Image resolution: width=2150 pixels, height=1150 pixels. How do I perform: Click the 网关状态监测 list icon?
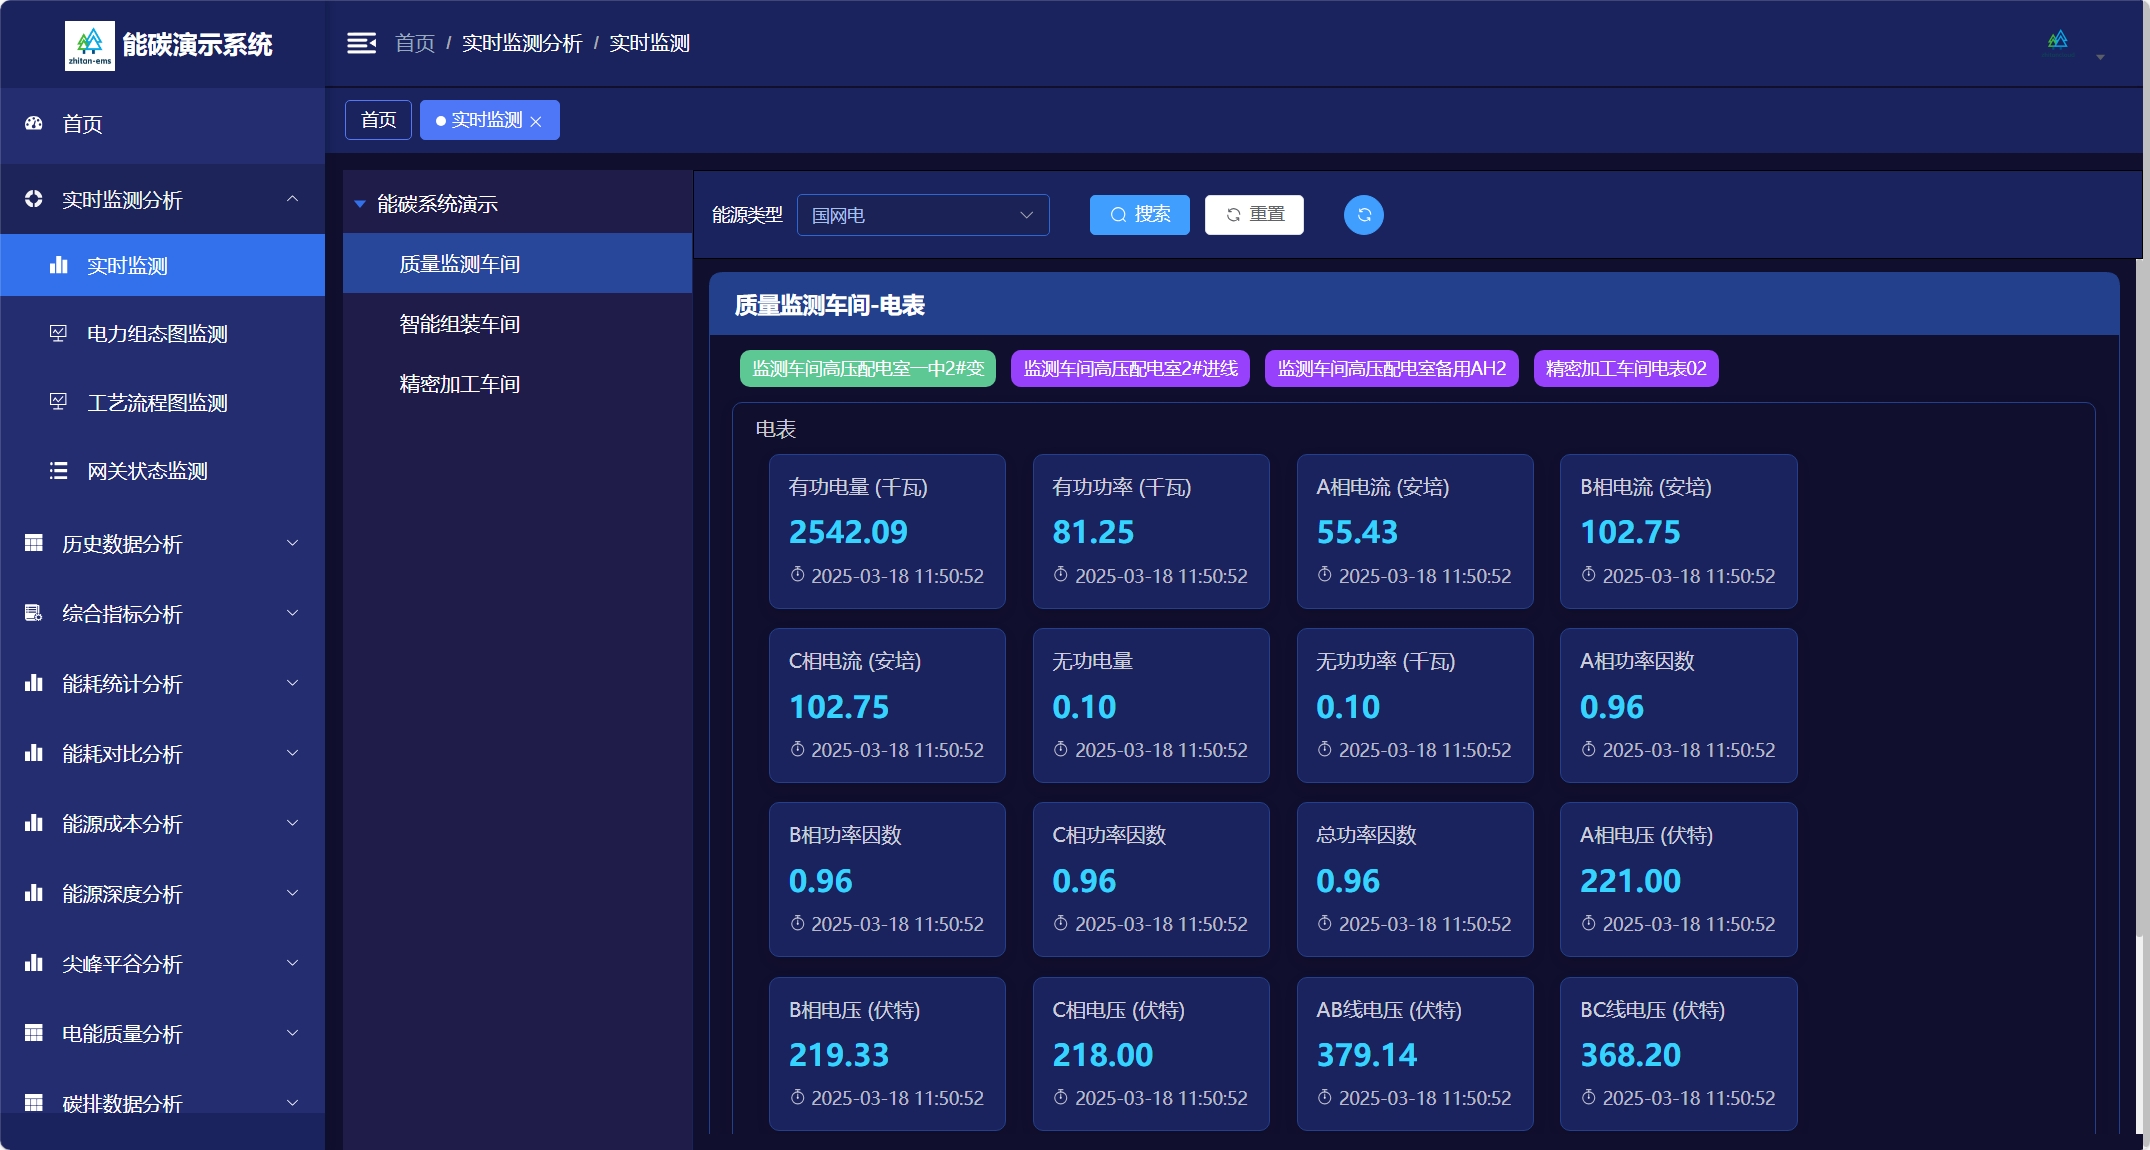(59, 471)
